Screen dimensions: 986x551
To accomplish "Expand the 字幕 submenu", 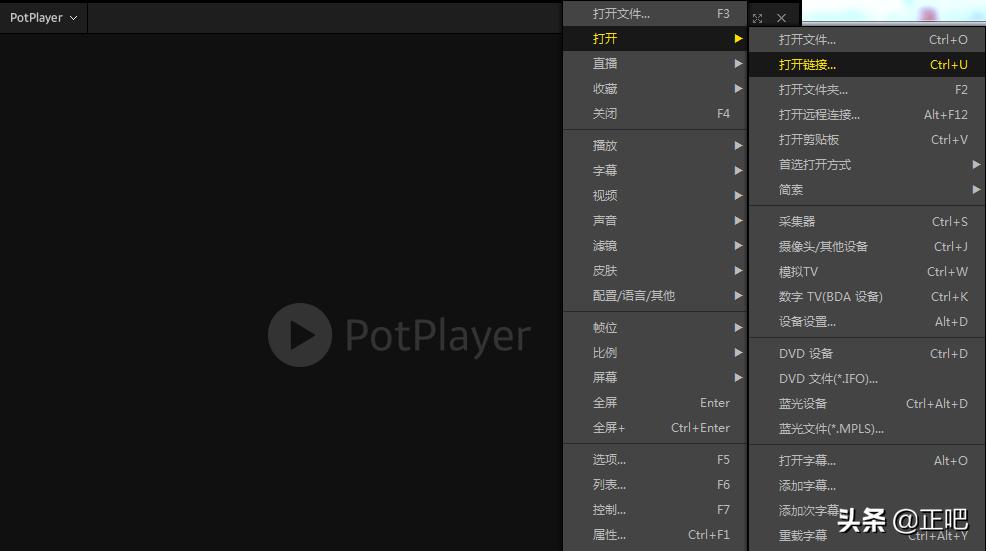I will tap(655, 170).
